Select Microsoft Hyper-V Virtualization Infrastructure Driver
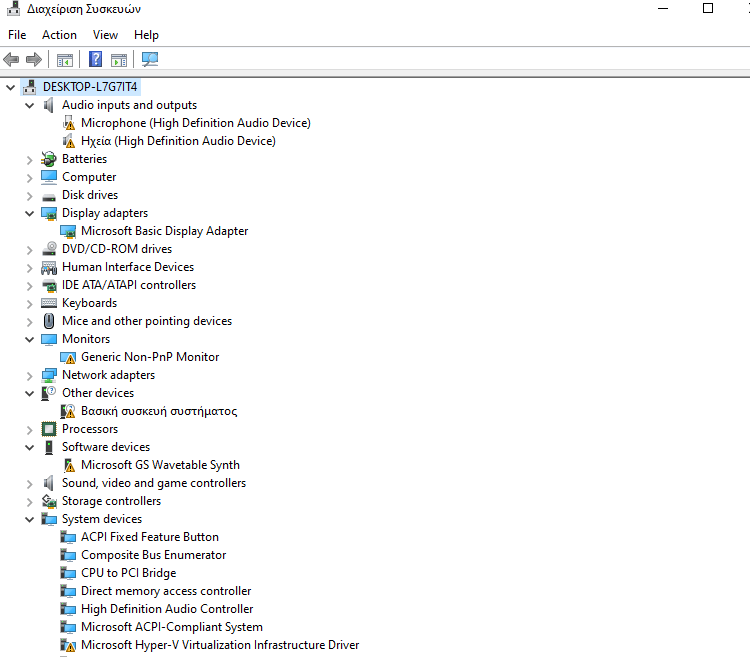 coord(220,645)
